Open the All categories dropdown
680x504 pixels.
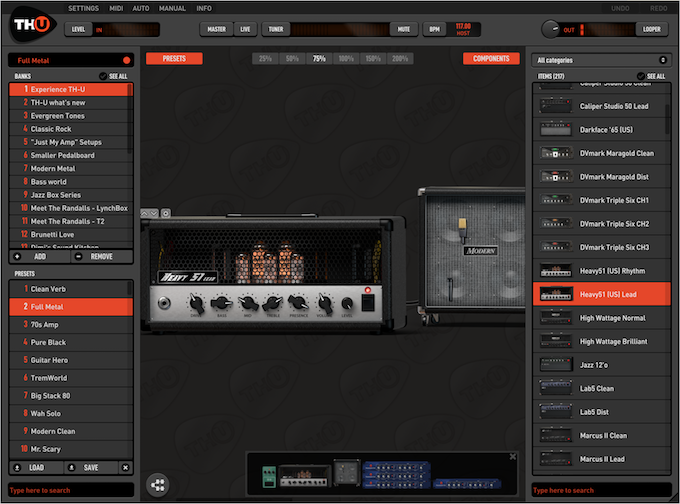[601, 60]
